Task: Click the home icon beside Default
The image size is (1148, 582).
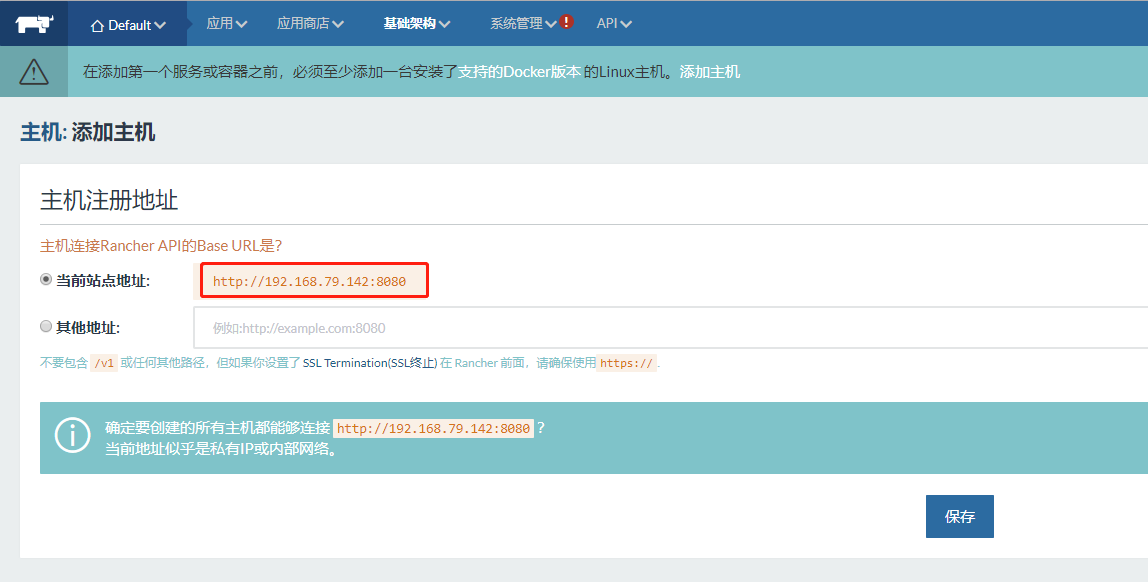Action: 97,25
